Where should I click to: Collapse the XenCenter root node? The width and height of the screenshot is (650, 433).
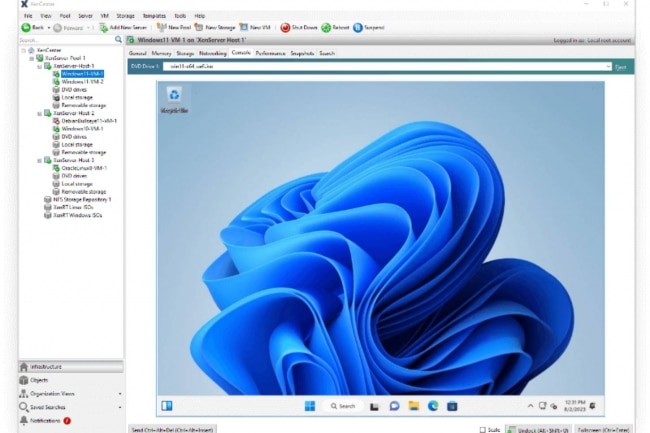pos(24,50)
